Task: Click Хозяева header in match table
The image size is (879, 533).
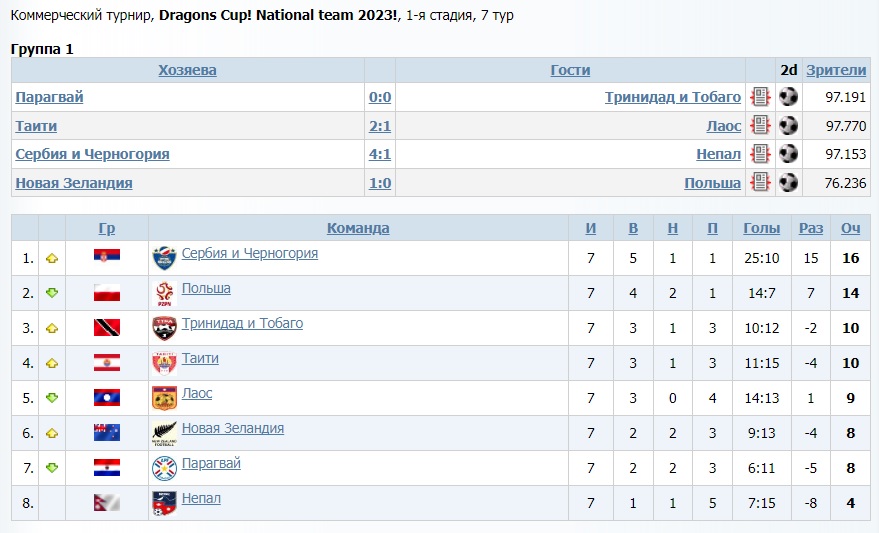Action: point(187,70)
